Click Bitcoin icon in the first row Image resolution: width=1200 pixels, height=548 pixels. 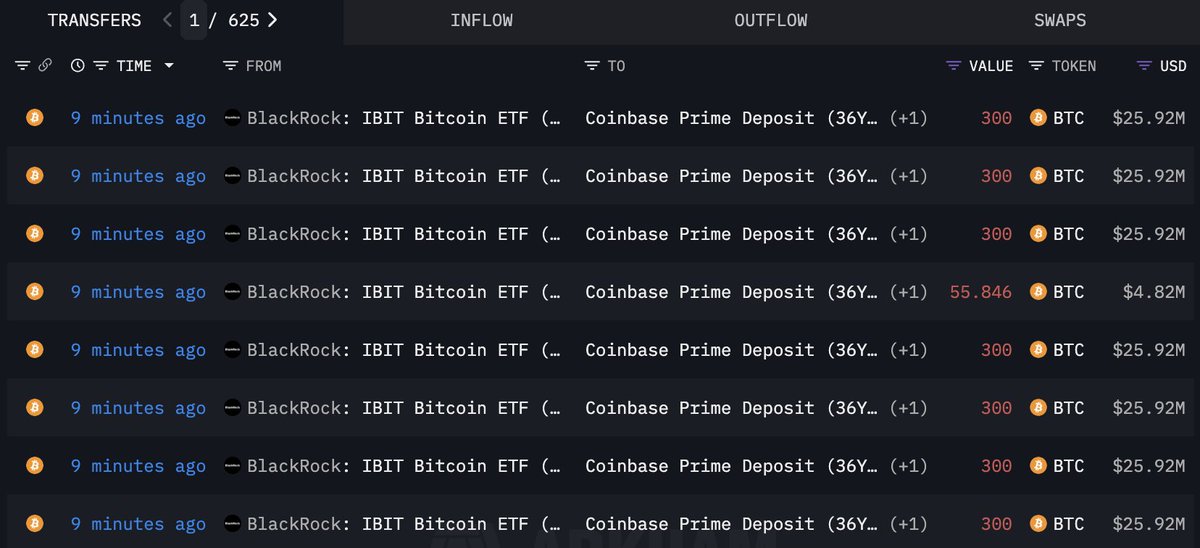(x=35, y=118)
